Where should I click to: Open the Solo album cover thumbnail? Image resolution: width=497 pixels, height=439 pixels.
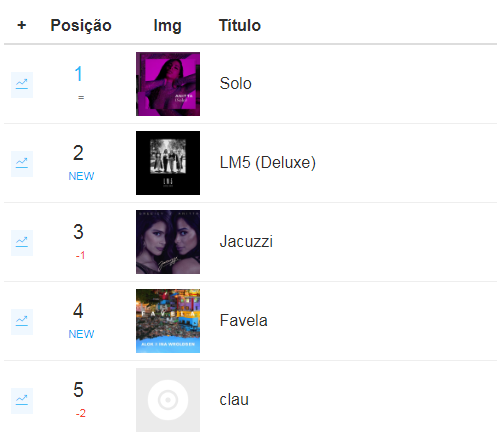[x=168, y=84]
